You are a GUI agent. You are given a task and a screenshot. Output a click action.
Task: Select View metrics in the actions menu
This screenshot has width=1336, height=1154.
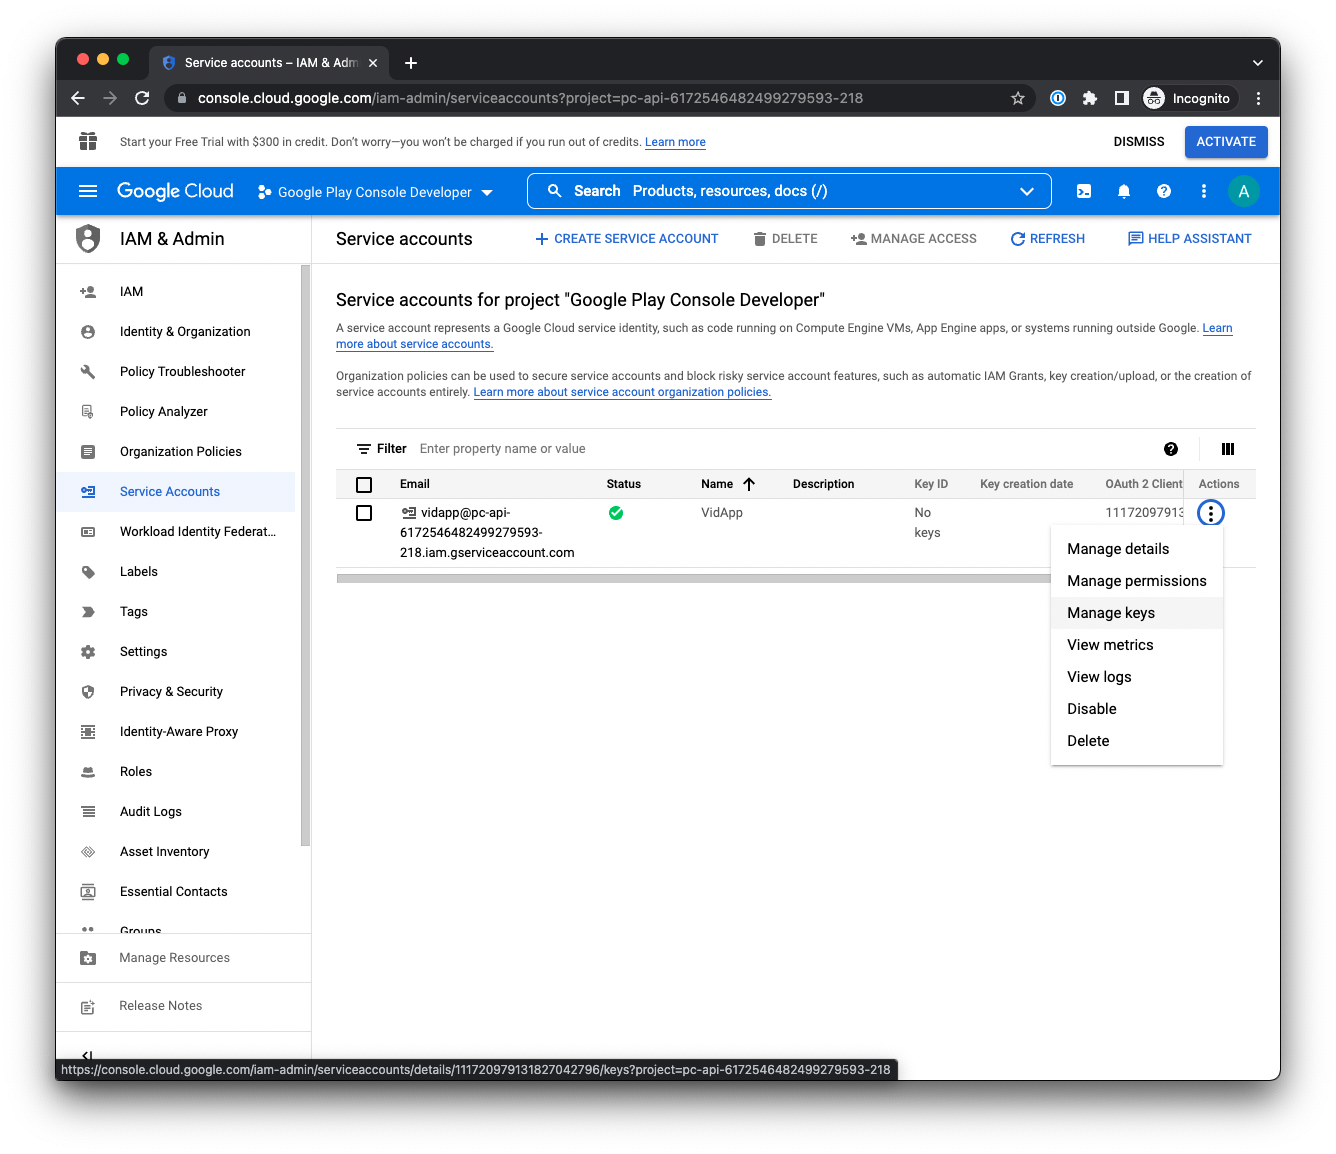tap(1137, 645)
